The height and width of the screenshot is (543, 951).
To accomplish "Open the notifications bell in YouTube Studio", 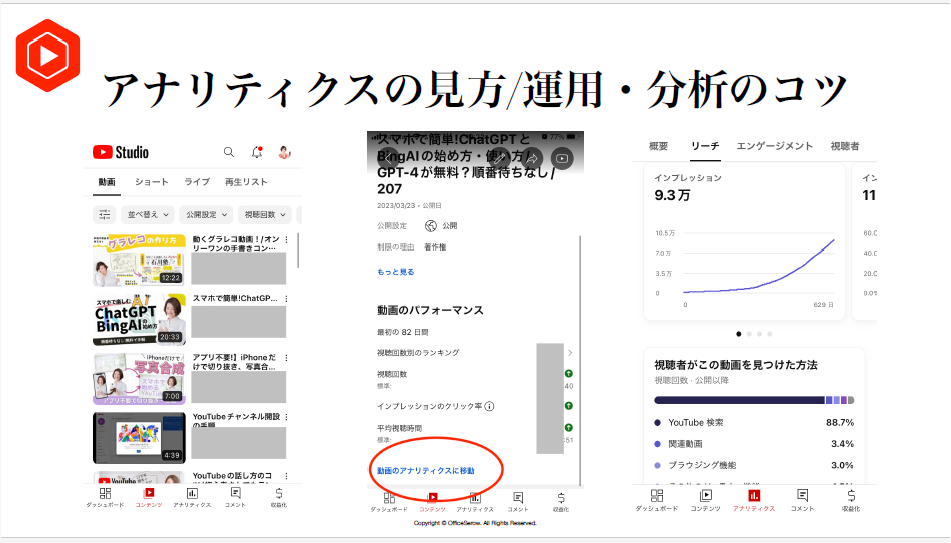I will pos(257,152).
